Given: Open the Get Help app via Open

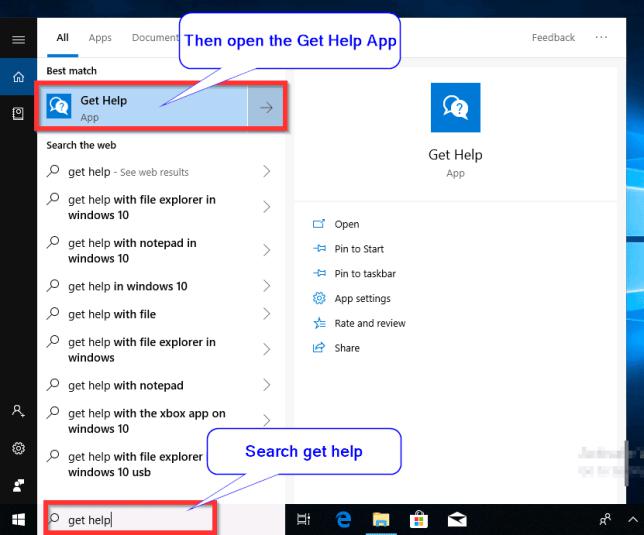Looking at the screenshot, I should pyautogui.click(x=347, y=224).
